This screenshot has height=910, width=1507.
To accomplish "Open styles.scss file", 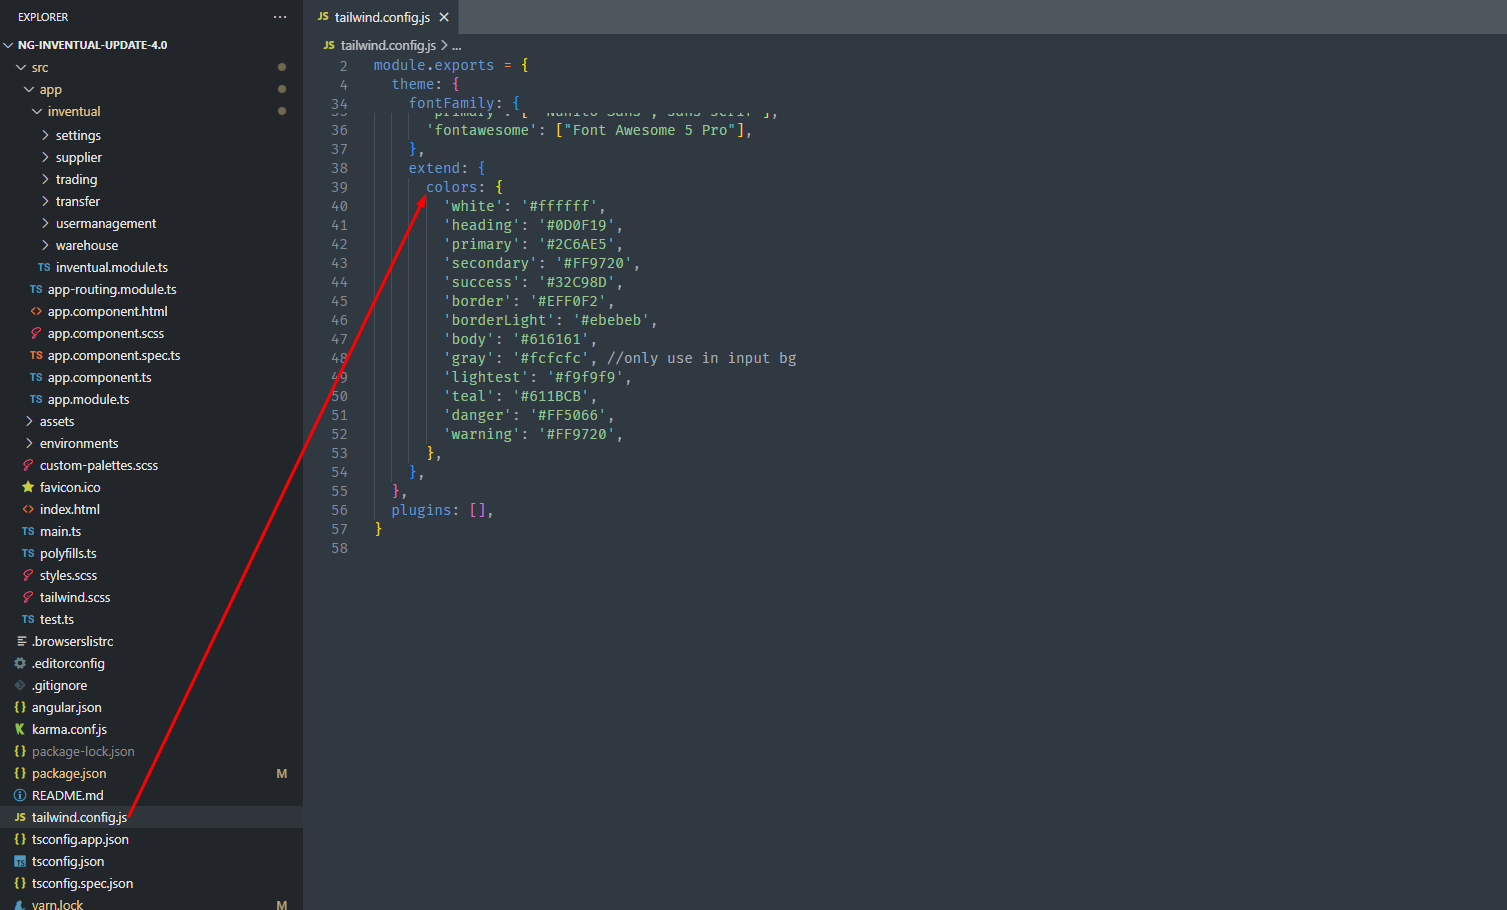I will [68, 575].
